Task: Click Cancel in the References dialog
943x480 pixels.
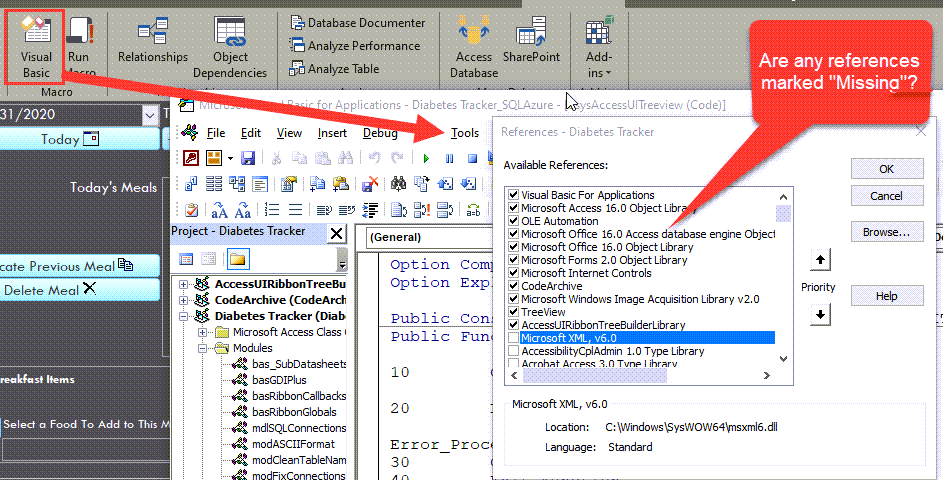Action: (886, 195)
